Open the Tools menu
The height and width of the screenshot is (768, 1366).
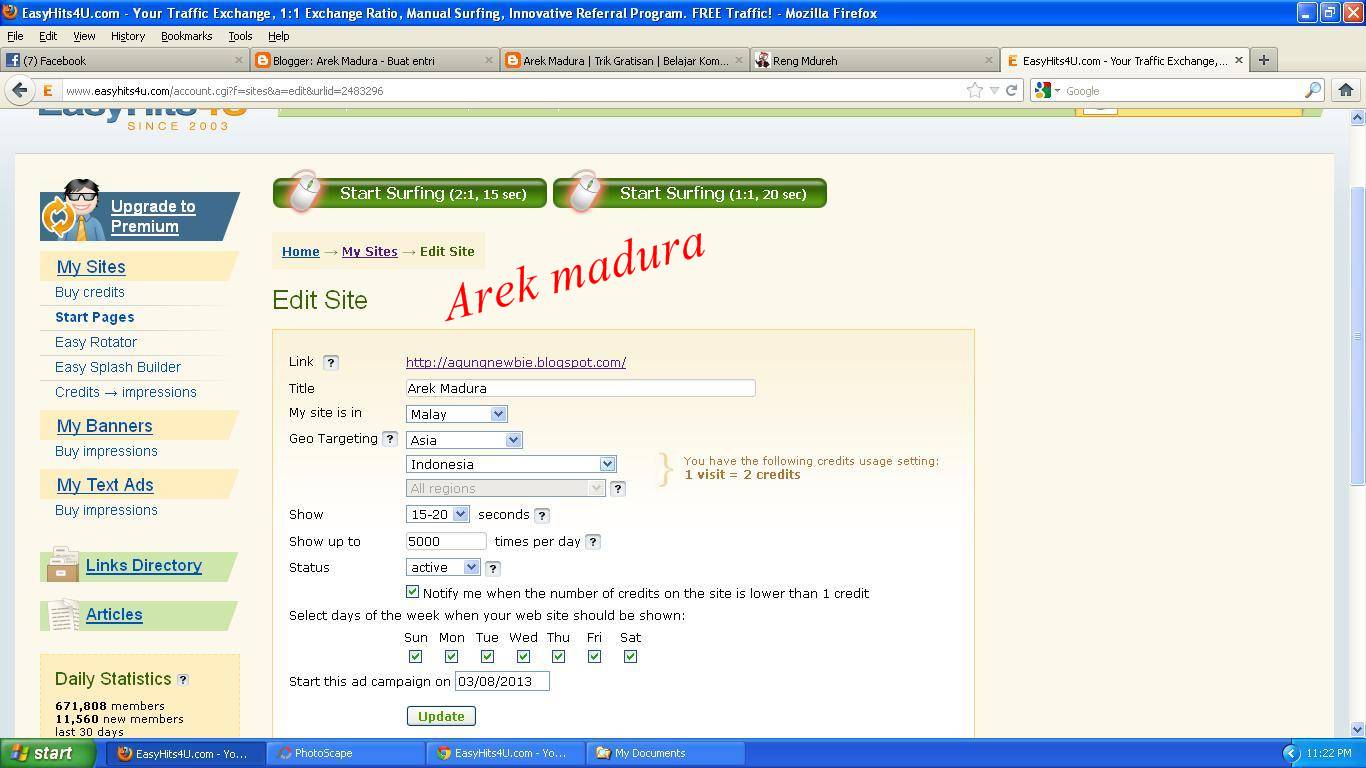click(x=240, y=36)
